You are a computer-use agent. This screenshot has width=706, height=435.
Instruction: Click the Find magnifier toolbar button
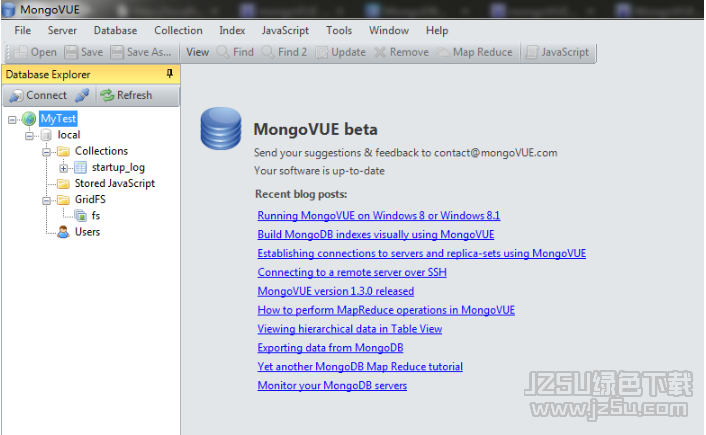pyautogui.click(x=235, y=52)
